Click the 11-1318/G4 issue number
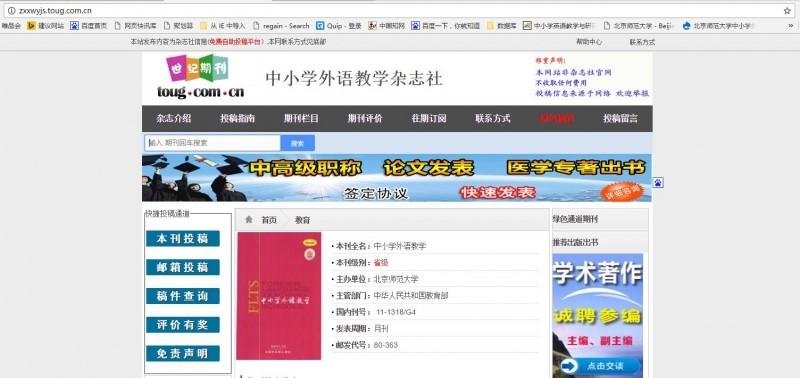This screenshot has height=378, width=800. [396, 312]
